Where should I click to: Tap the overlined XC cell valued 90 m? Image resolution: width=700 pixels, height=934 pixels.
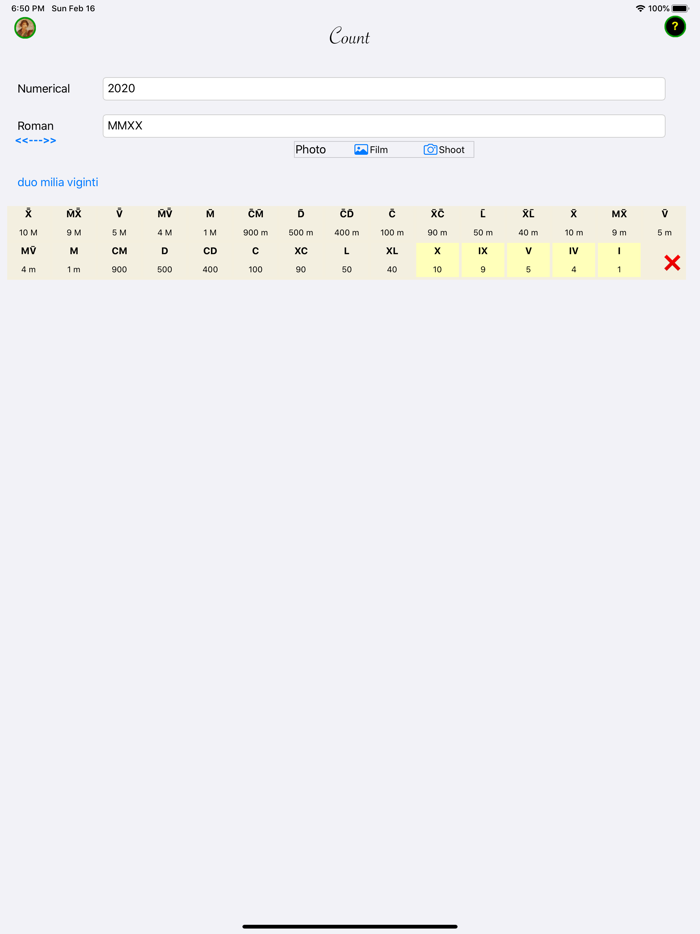(x=437, y=223)
